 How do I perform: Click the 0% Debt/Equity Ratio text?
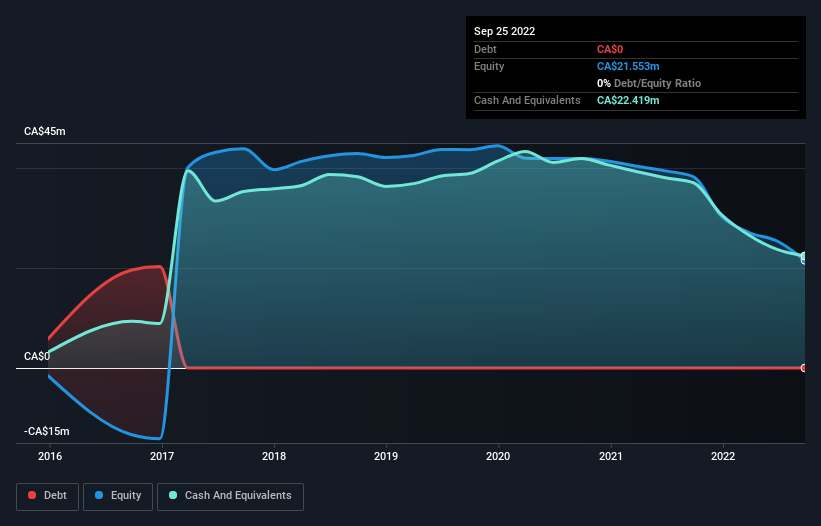coord(649,83)
